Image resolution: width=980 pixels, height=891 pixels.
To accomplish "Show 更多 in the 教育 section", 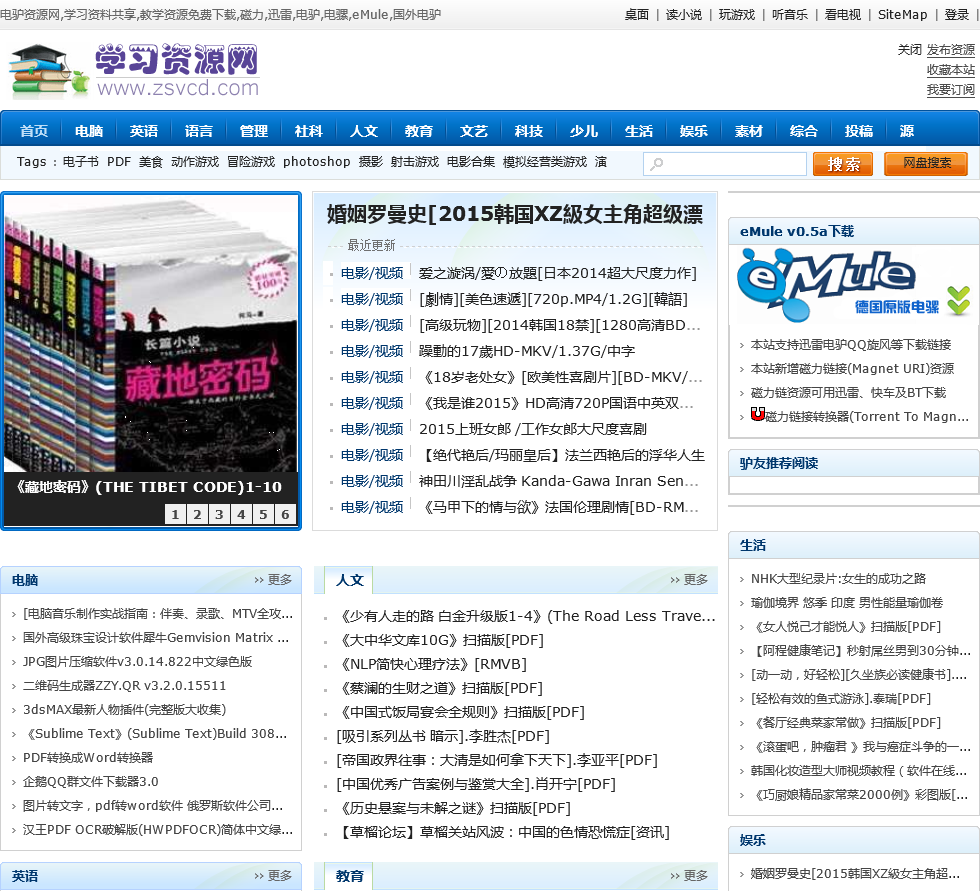I will (x=689, y=876).
